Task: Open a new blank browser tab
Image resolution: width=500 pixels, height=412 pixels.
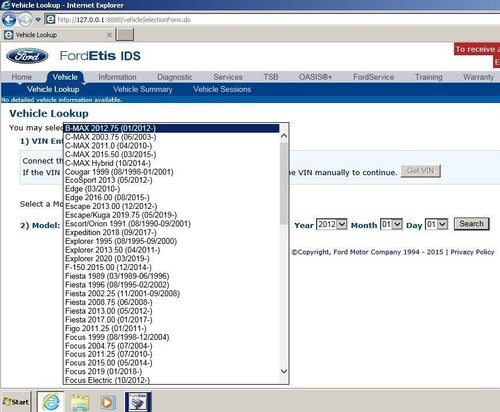Action: click(x=125, y=35)
